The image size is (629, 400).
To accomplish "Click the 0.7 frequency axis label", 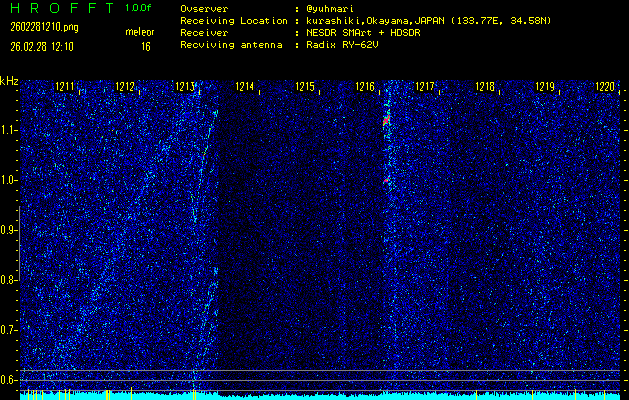I will point(9,330).
